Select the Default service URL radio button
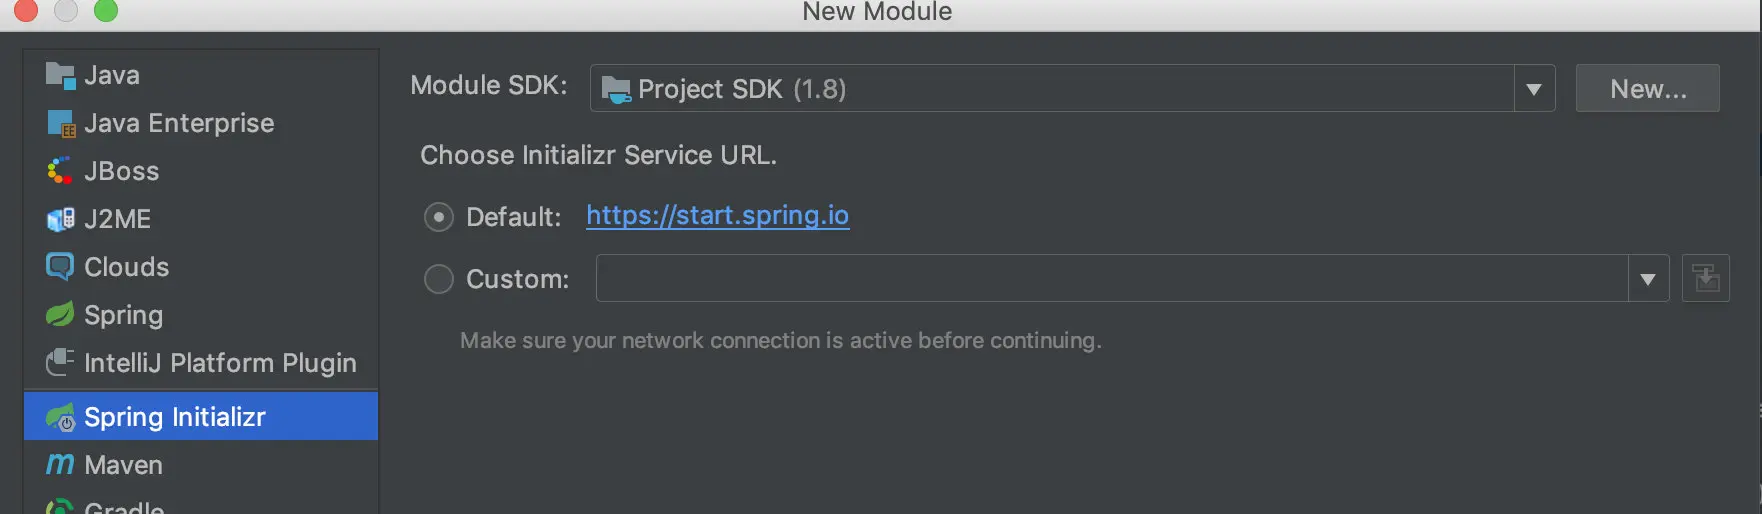Screen dimensions: 1762x514 439,217
